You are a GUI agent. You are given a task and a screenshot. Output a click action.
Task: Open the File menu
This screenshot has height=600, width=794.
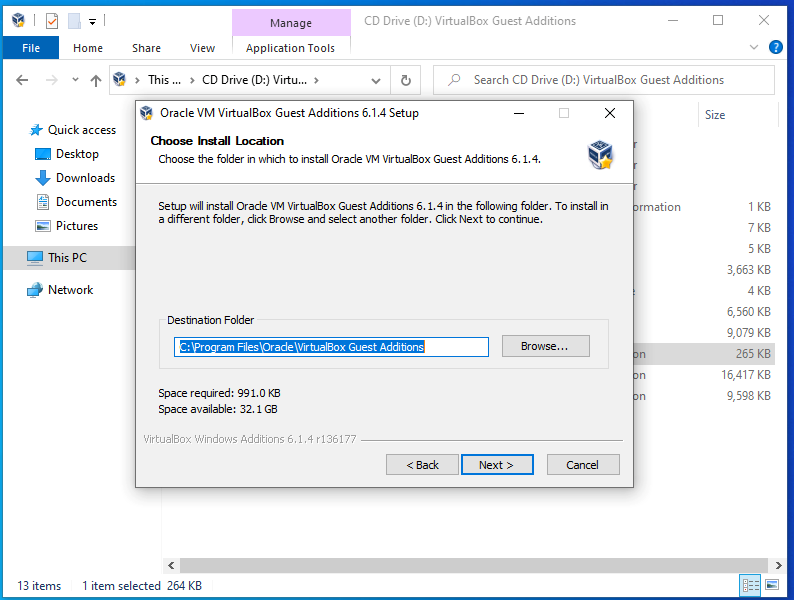pos(31,48)
